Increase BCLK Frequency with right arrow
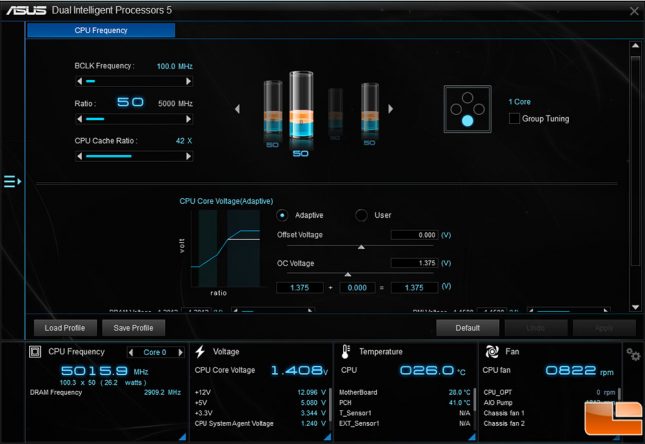 [x=188, y=81]
